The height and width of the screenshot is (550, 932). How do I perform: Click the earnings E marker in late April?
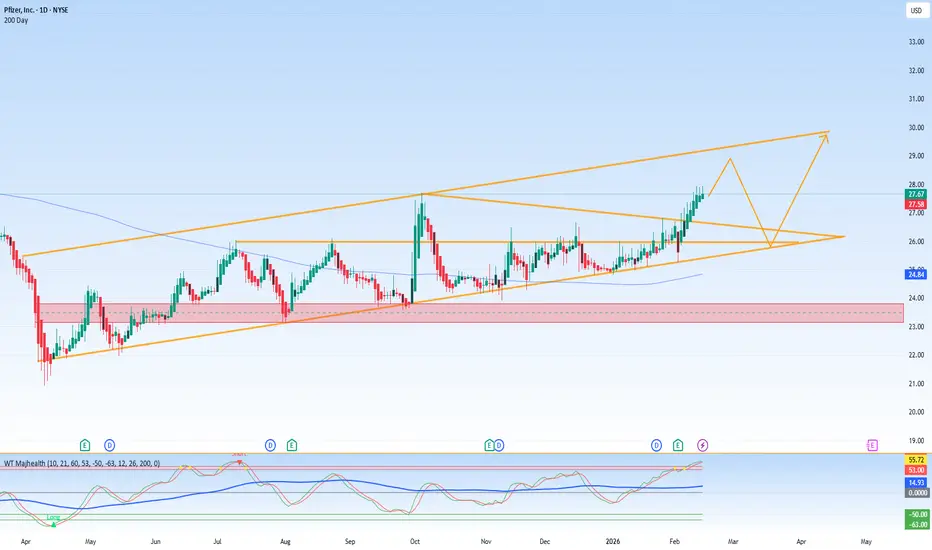click(x=85, y=445)
